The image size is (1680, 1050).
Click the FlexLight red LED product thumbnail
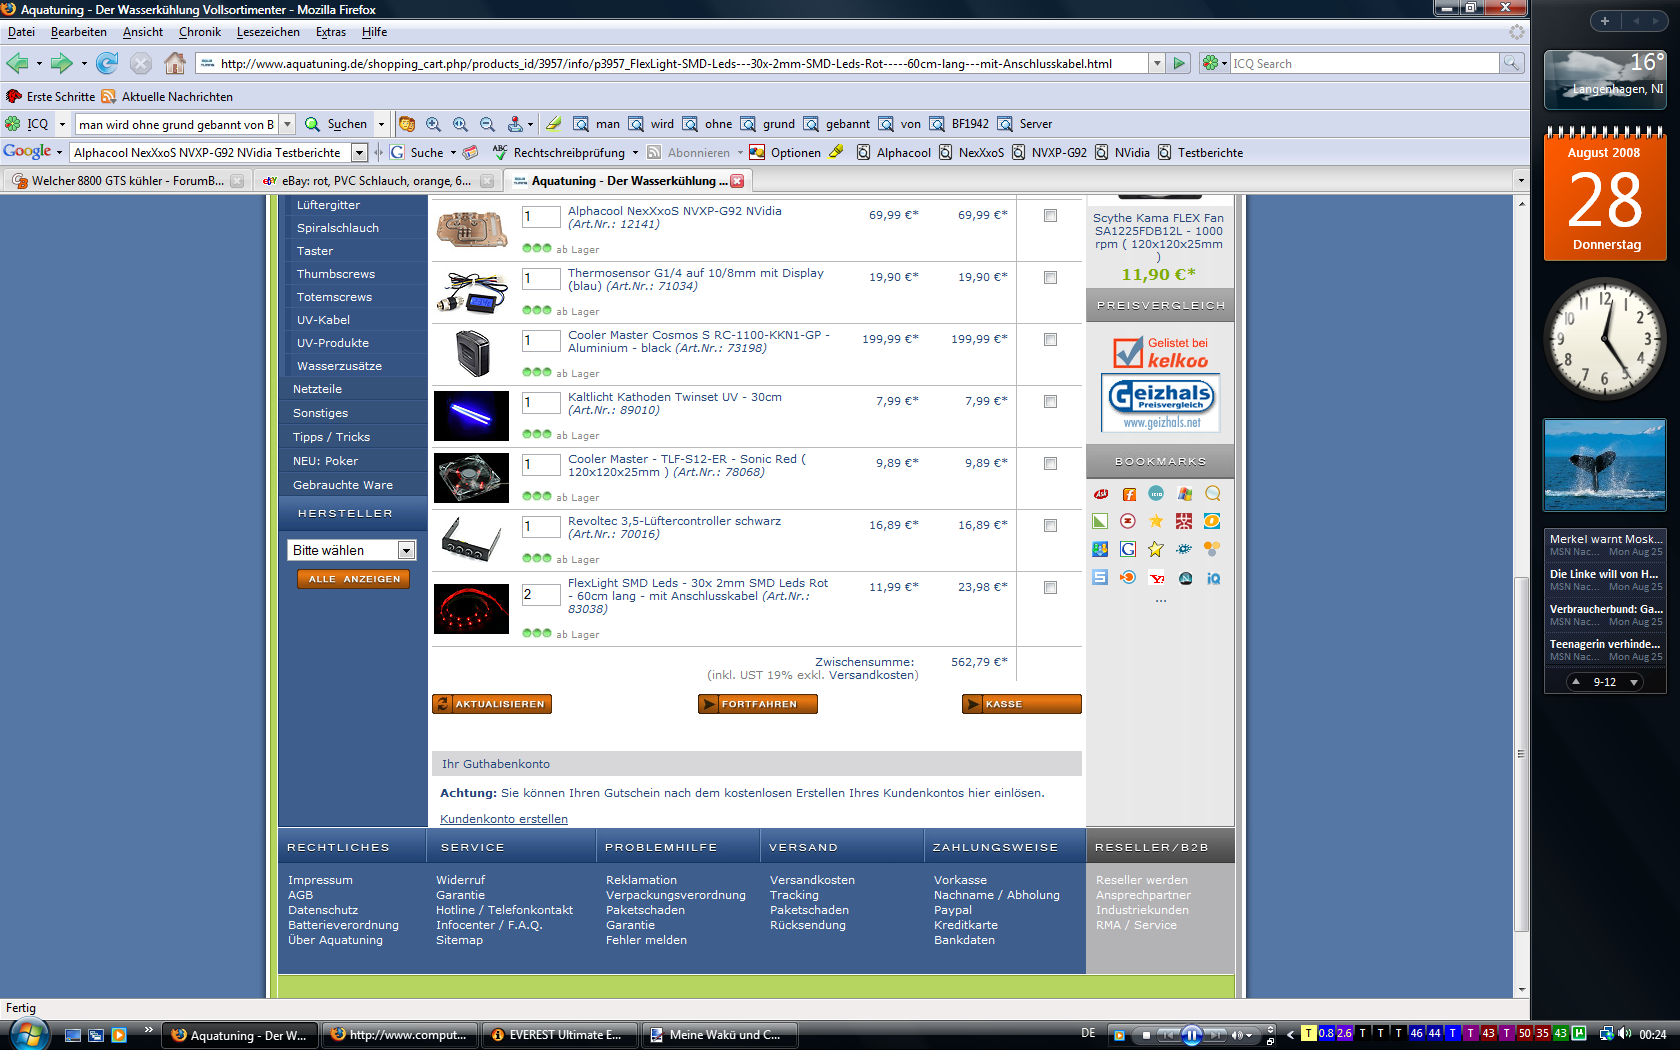tap(471, 608)
